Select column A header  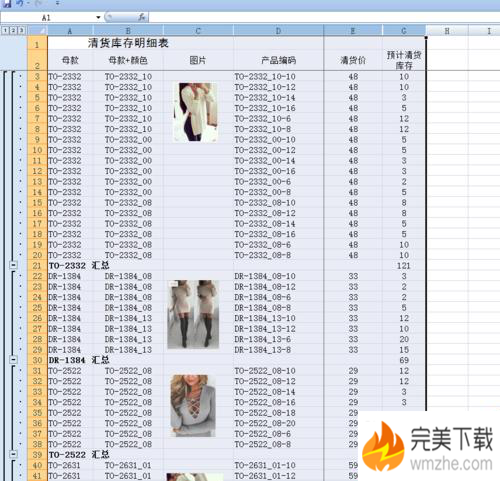coord(70,31)
